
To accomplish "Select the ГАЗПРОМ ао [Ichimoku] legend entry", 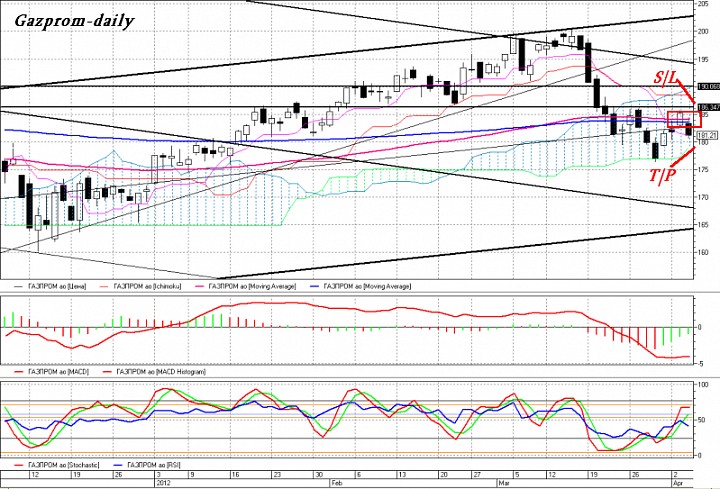I will (x=140, y=287).
